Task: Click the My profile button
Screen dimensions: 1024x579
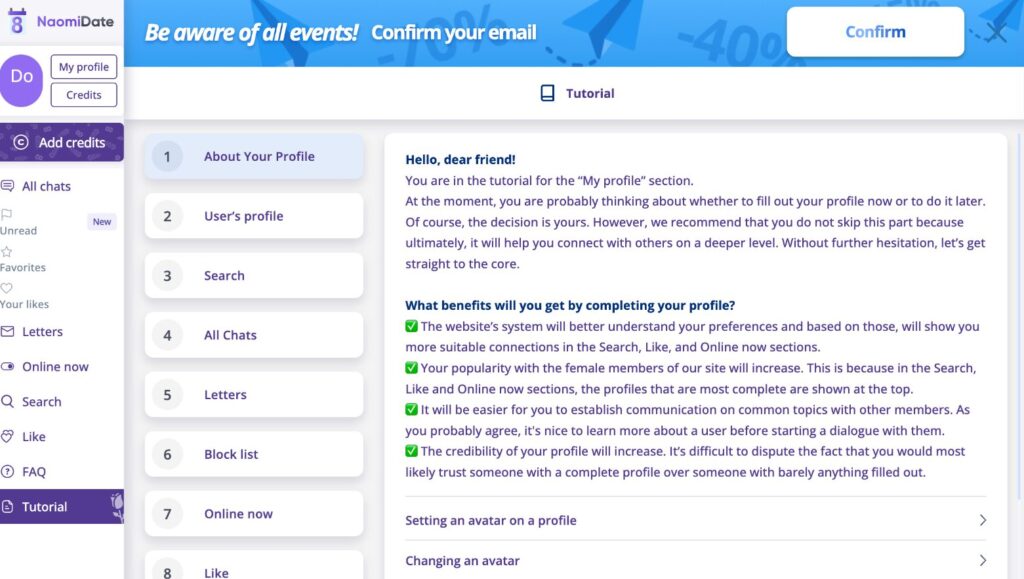Action: coord(84,67)
